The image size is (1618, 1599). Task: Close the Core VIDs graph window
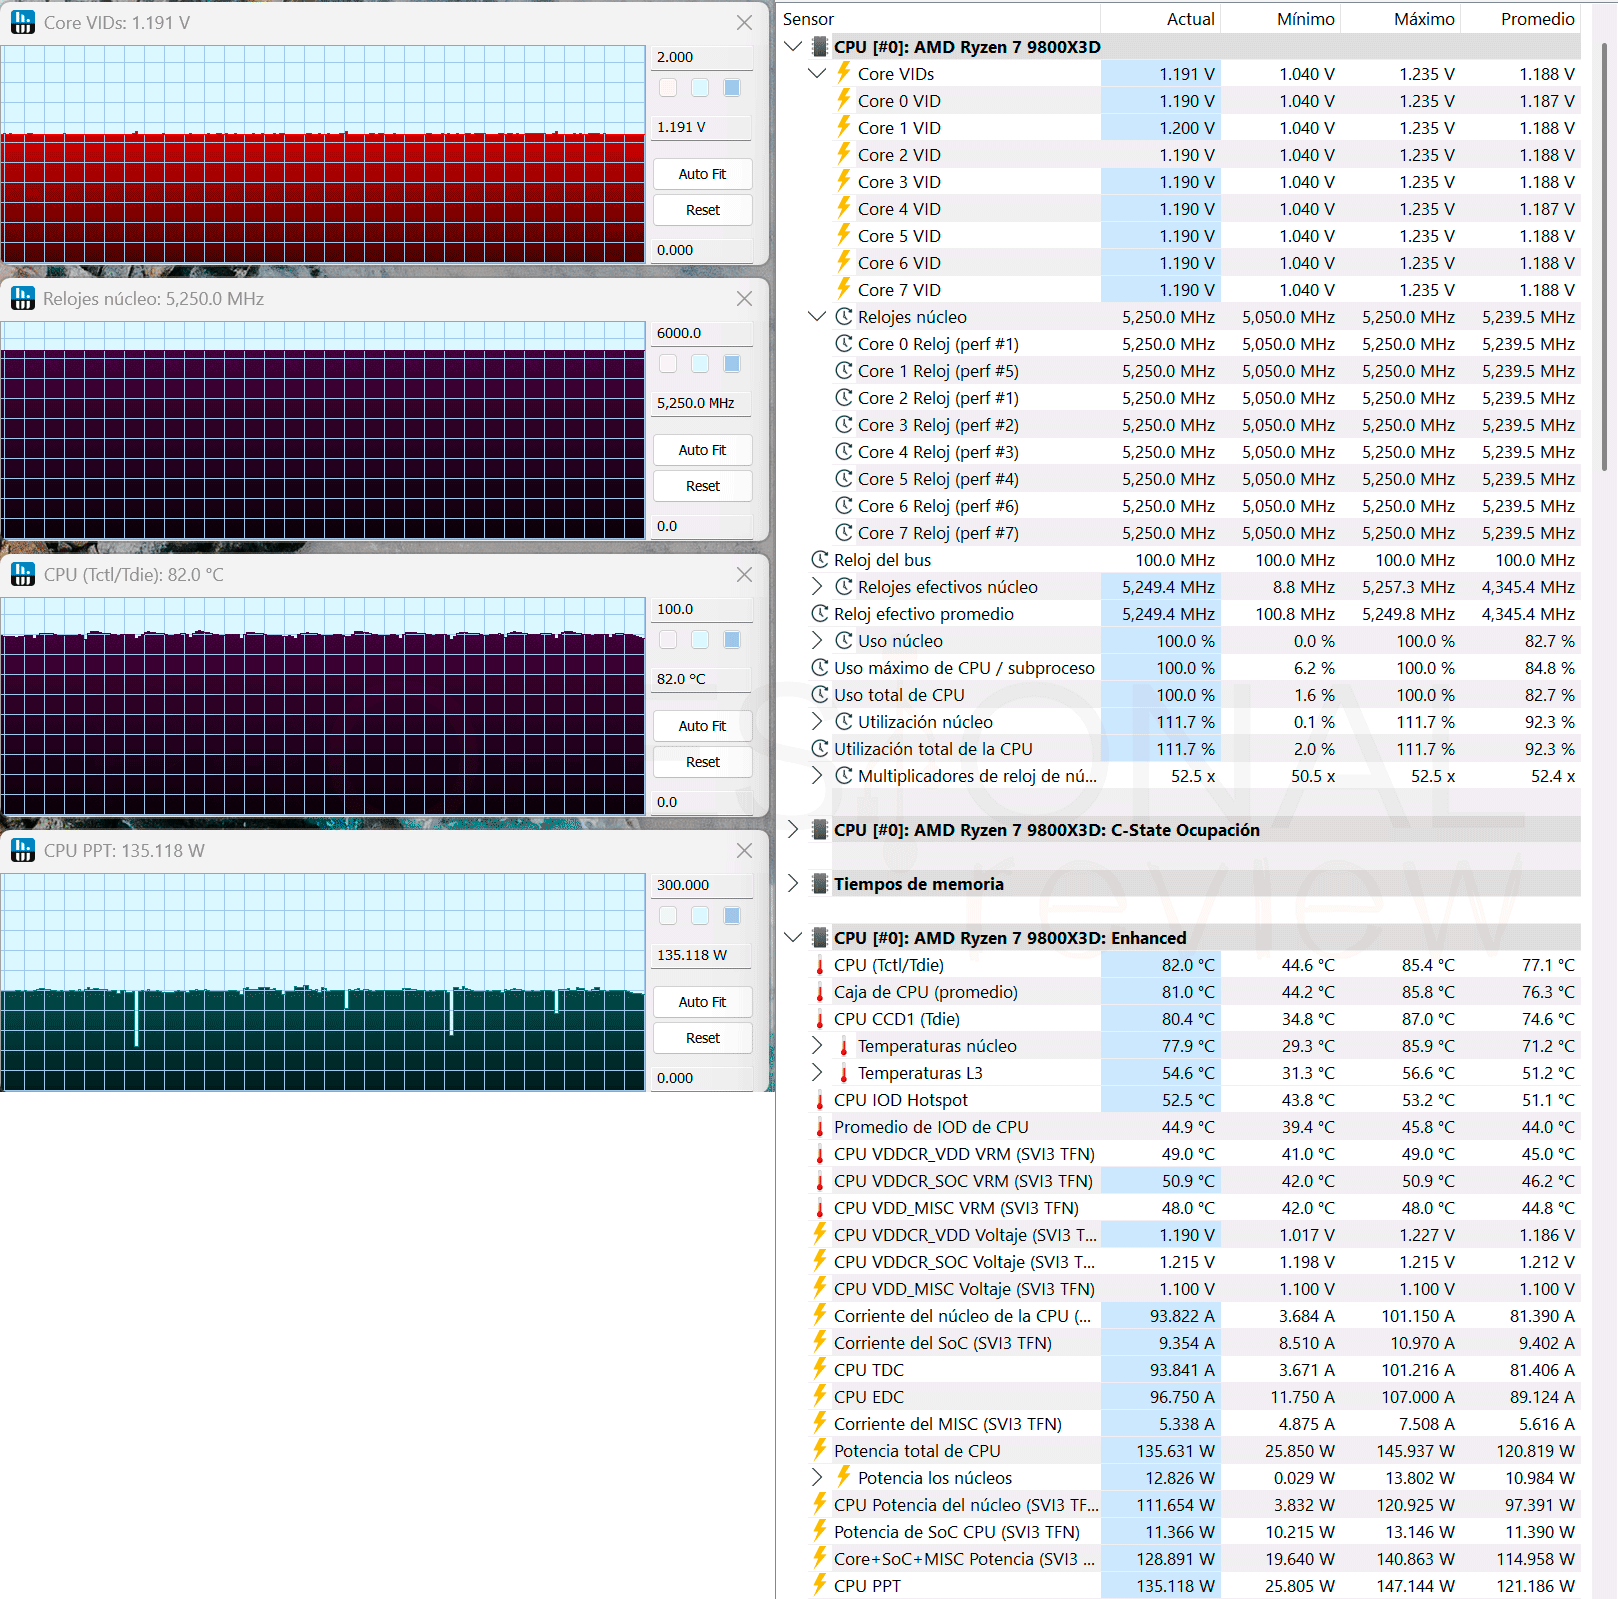pyautogui.click(x=744, y=22)
